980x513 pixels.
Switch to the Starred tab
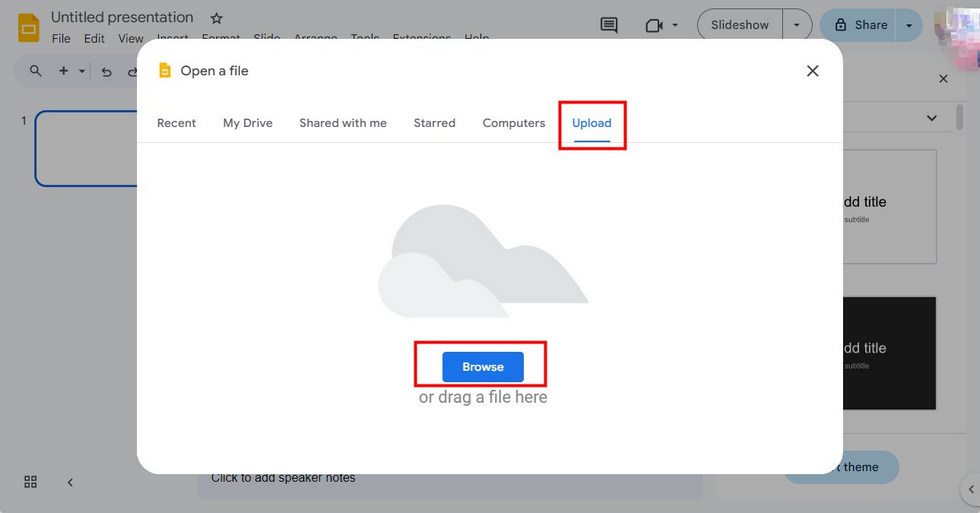(434, 123)
